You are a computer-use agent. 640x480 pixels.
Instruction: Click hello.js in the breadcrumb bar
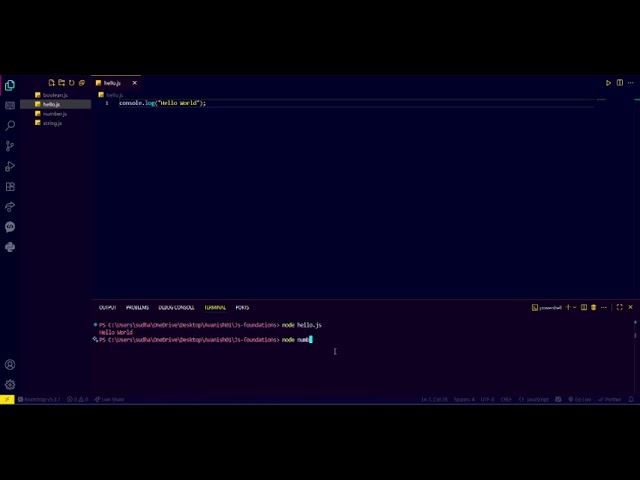pyautogui.click(x=111, y=95)
